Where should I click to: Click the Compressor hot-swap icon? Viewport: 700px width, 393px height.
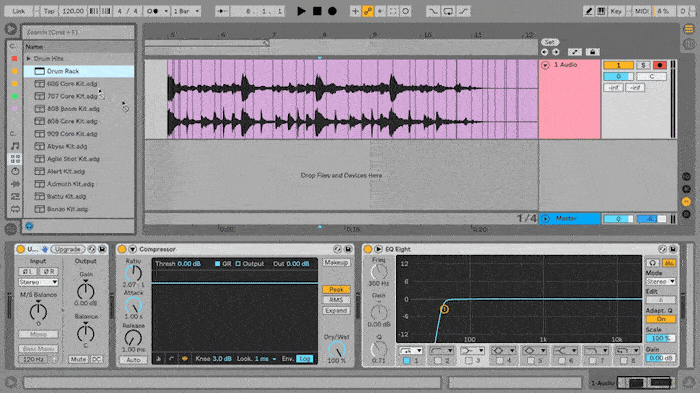(338, 249)
